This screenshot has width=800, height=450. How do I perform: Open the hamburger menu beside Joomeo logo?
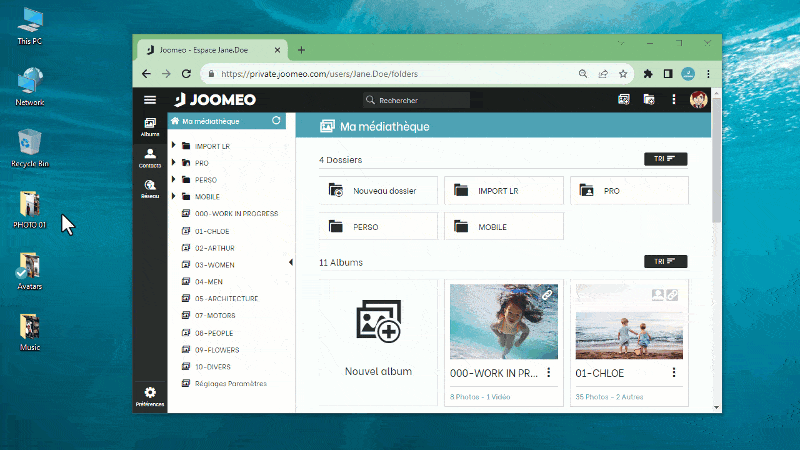click(x=150, y=100)
